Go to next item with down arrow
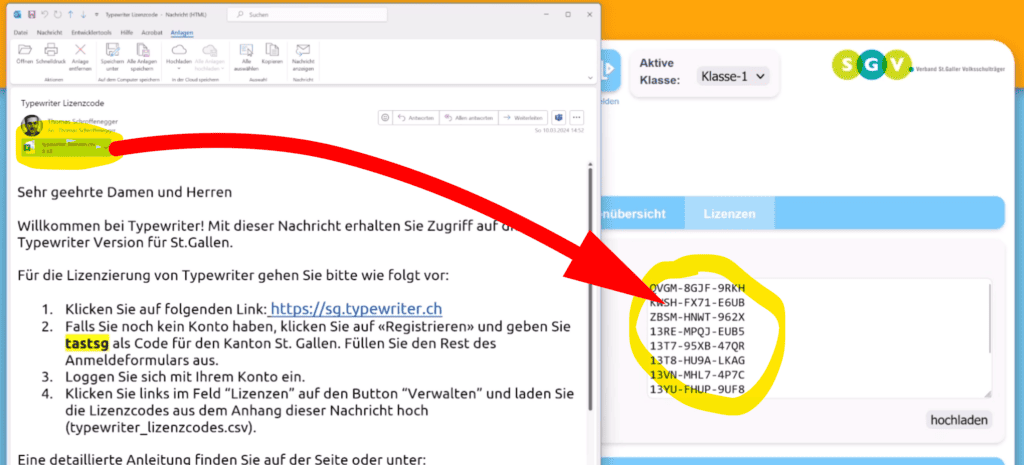 tap(83, 14)
